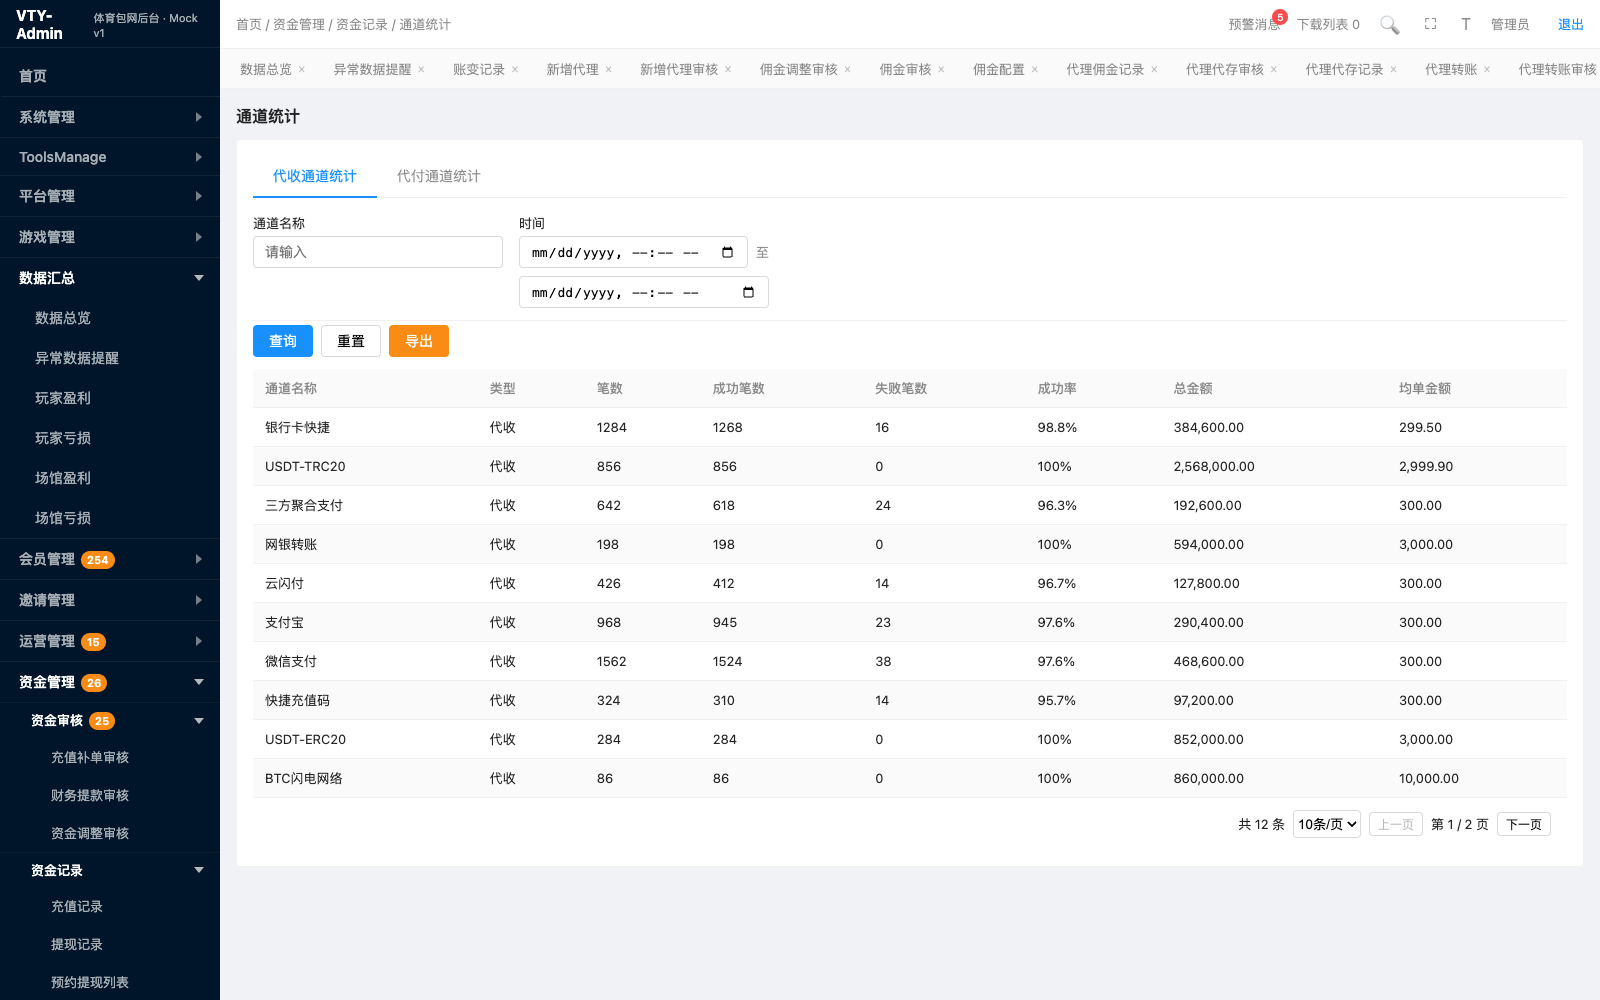Close the 新增代理 tab
Screen dimensions: 1600x1000
[x=608, y=70]
